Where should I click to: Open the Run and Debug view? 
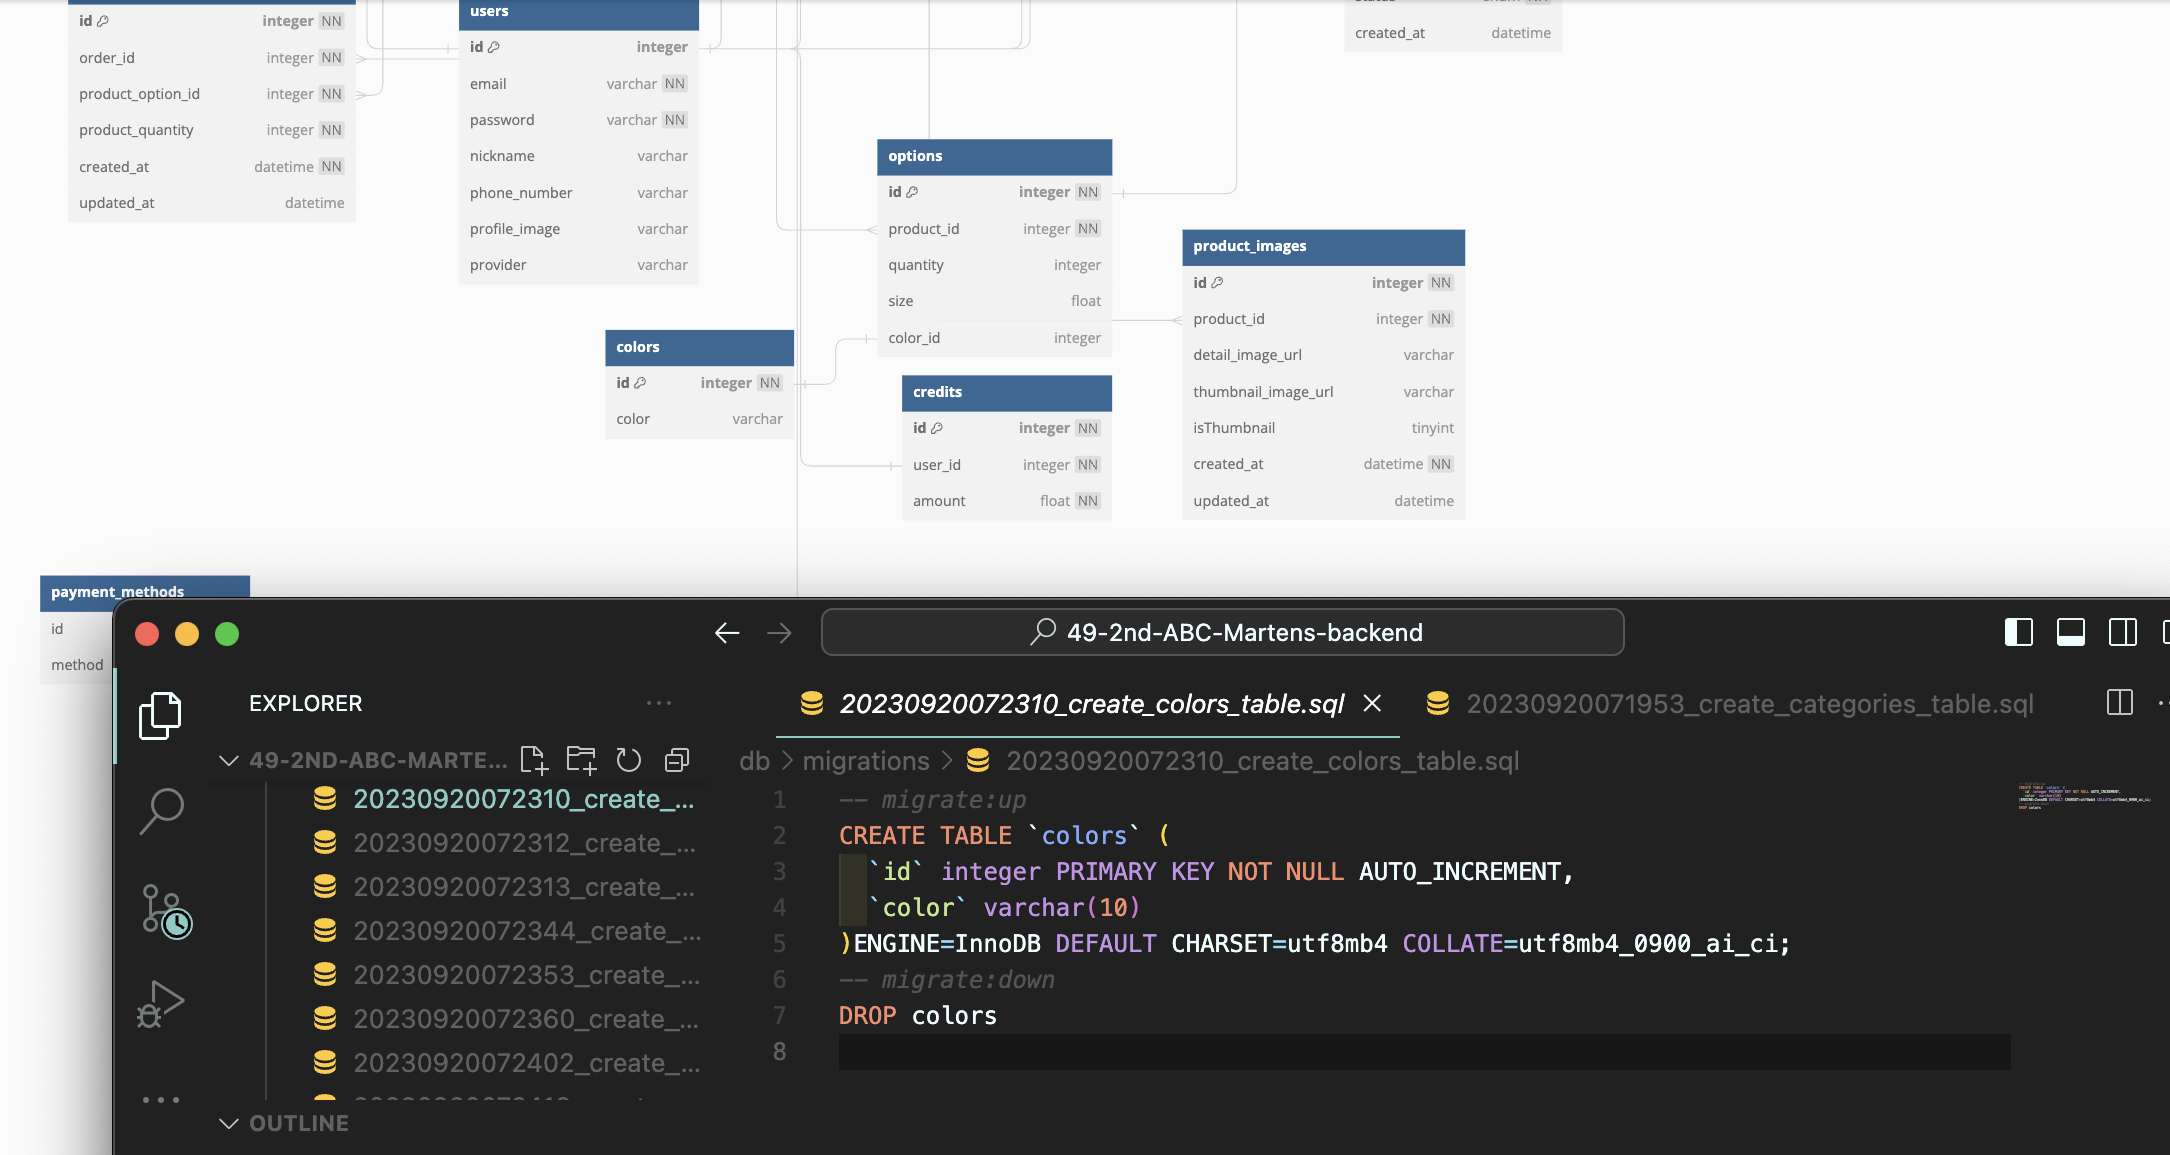point(160,1004)
